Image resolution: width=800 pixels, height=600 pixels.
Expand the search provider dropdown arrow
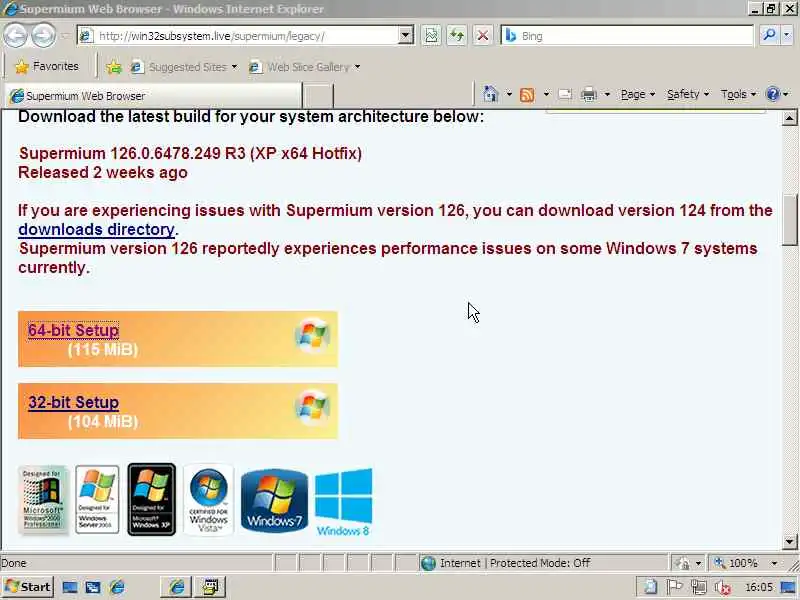[x=787, y=35]
